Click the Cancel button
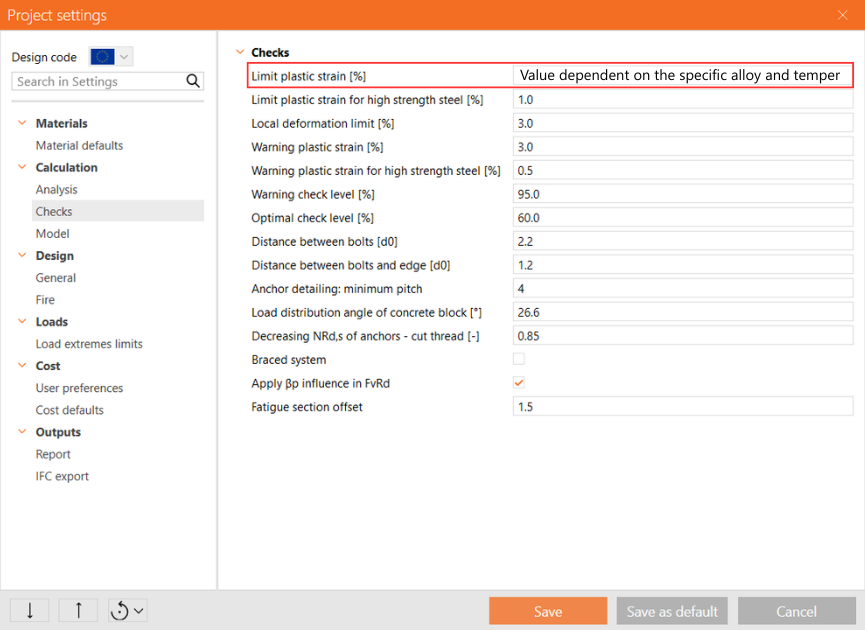Viewport: 865px width, 630px height. click(x=796, y=611)
